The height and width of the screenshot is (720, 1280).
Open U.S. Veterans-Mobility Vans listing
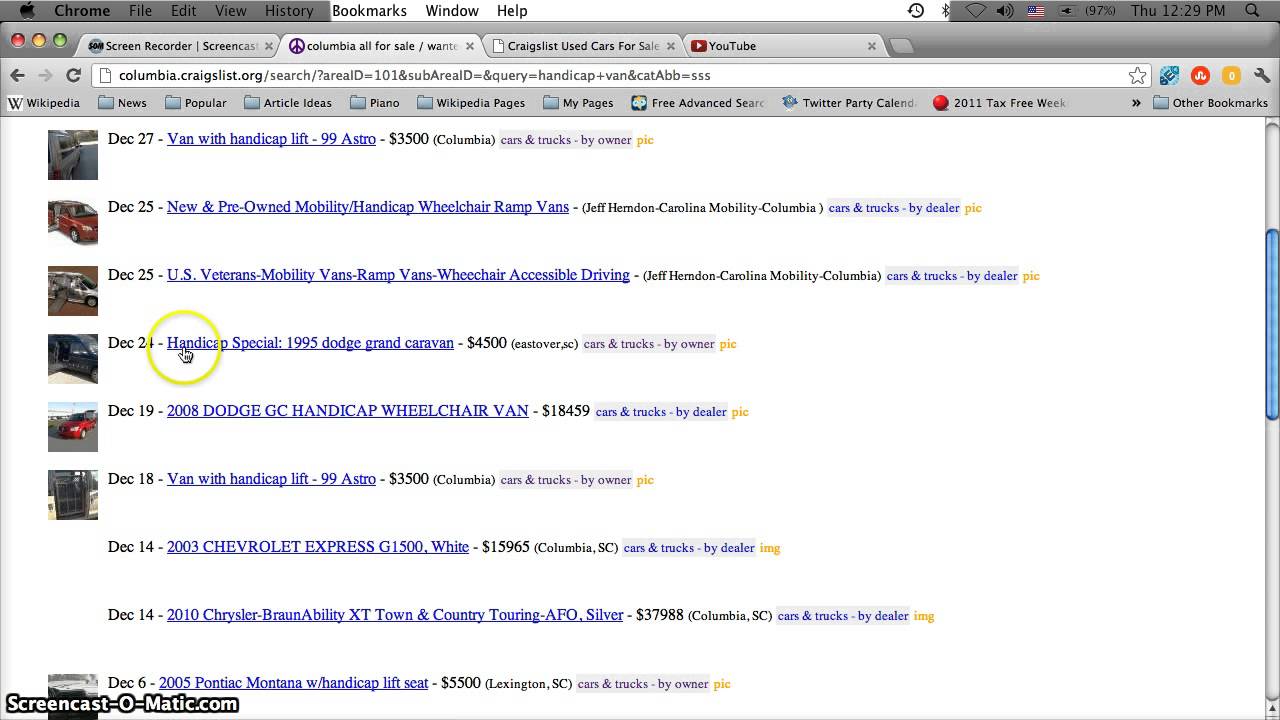(398, 275)
